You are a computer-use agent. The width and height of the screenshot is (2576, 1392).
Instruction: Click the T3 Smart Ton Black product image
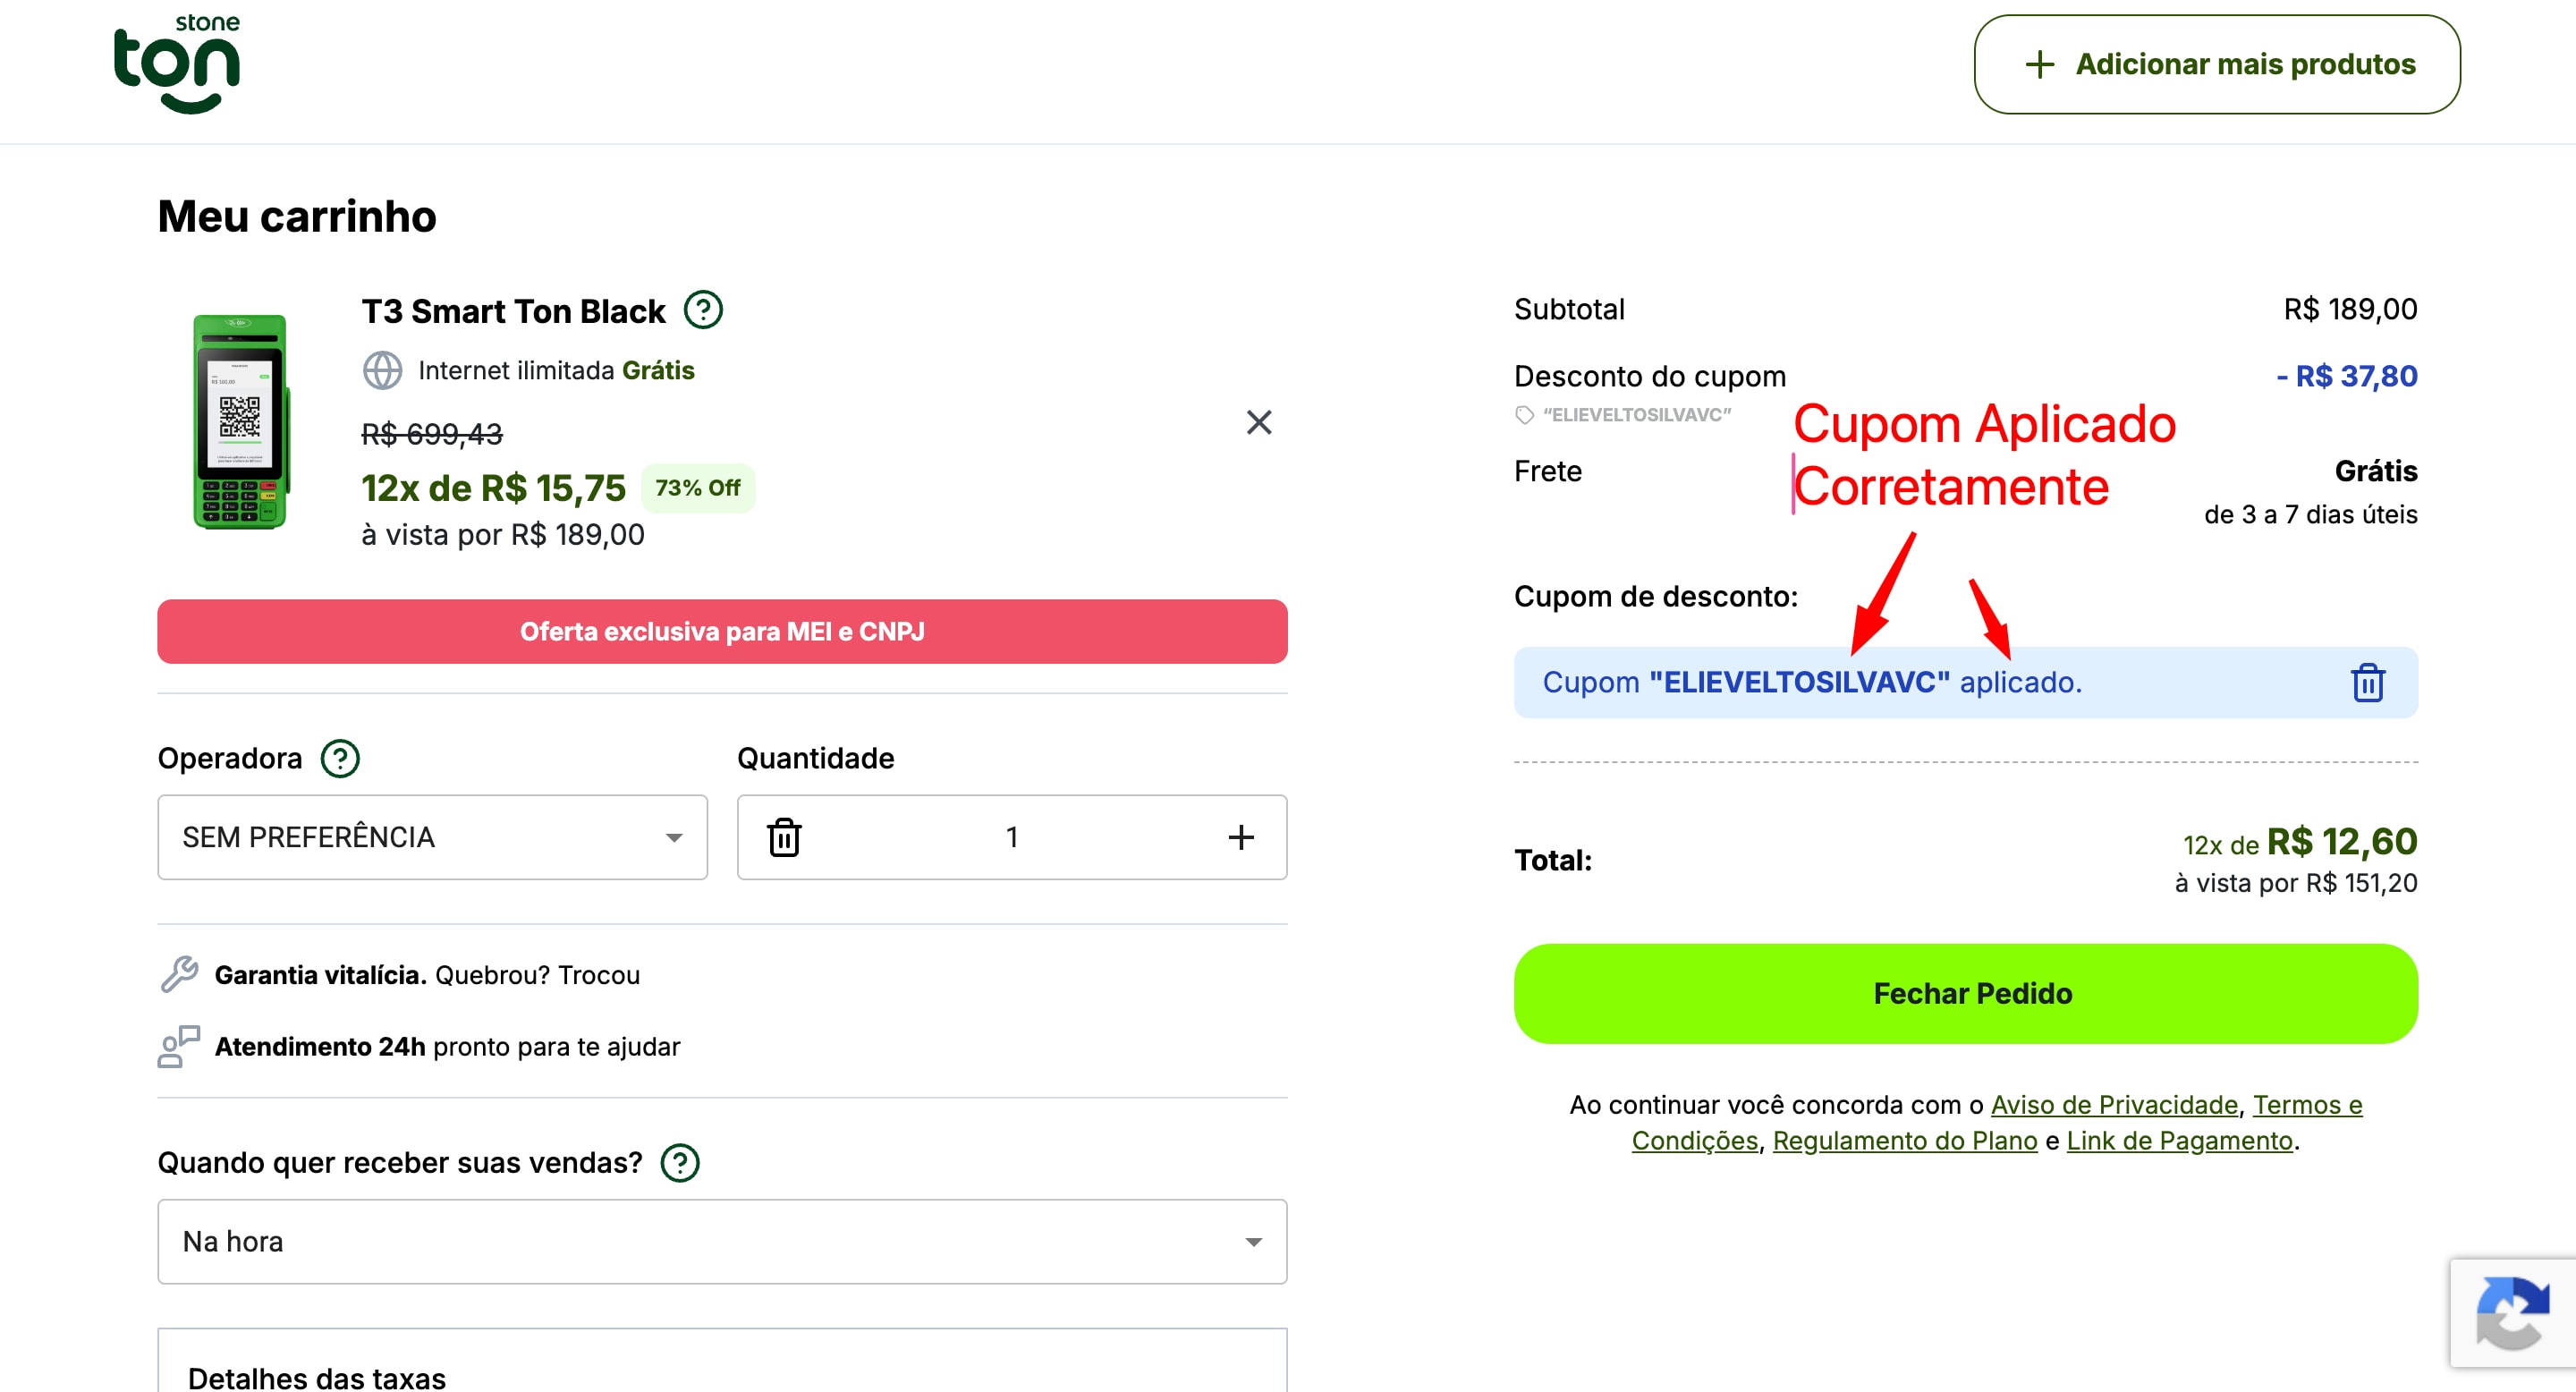coord(240,422)
